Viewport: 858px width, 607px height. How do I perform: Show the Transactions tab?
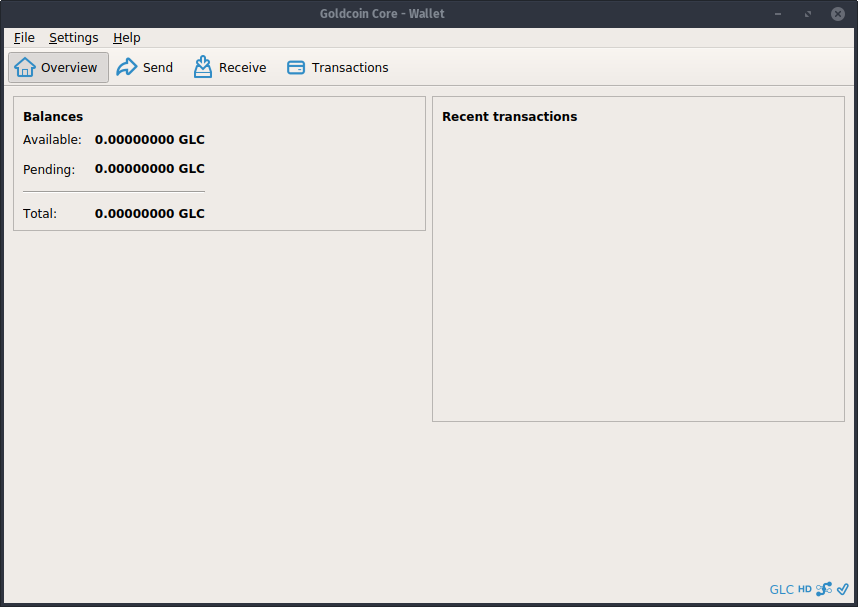(x=338, y=67)
